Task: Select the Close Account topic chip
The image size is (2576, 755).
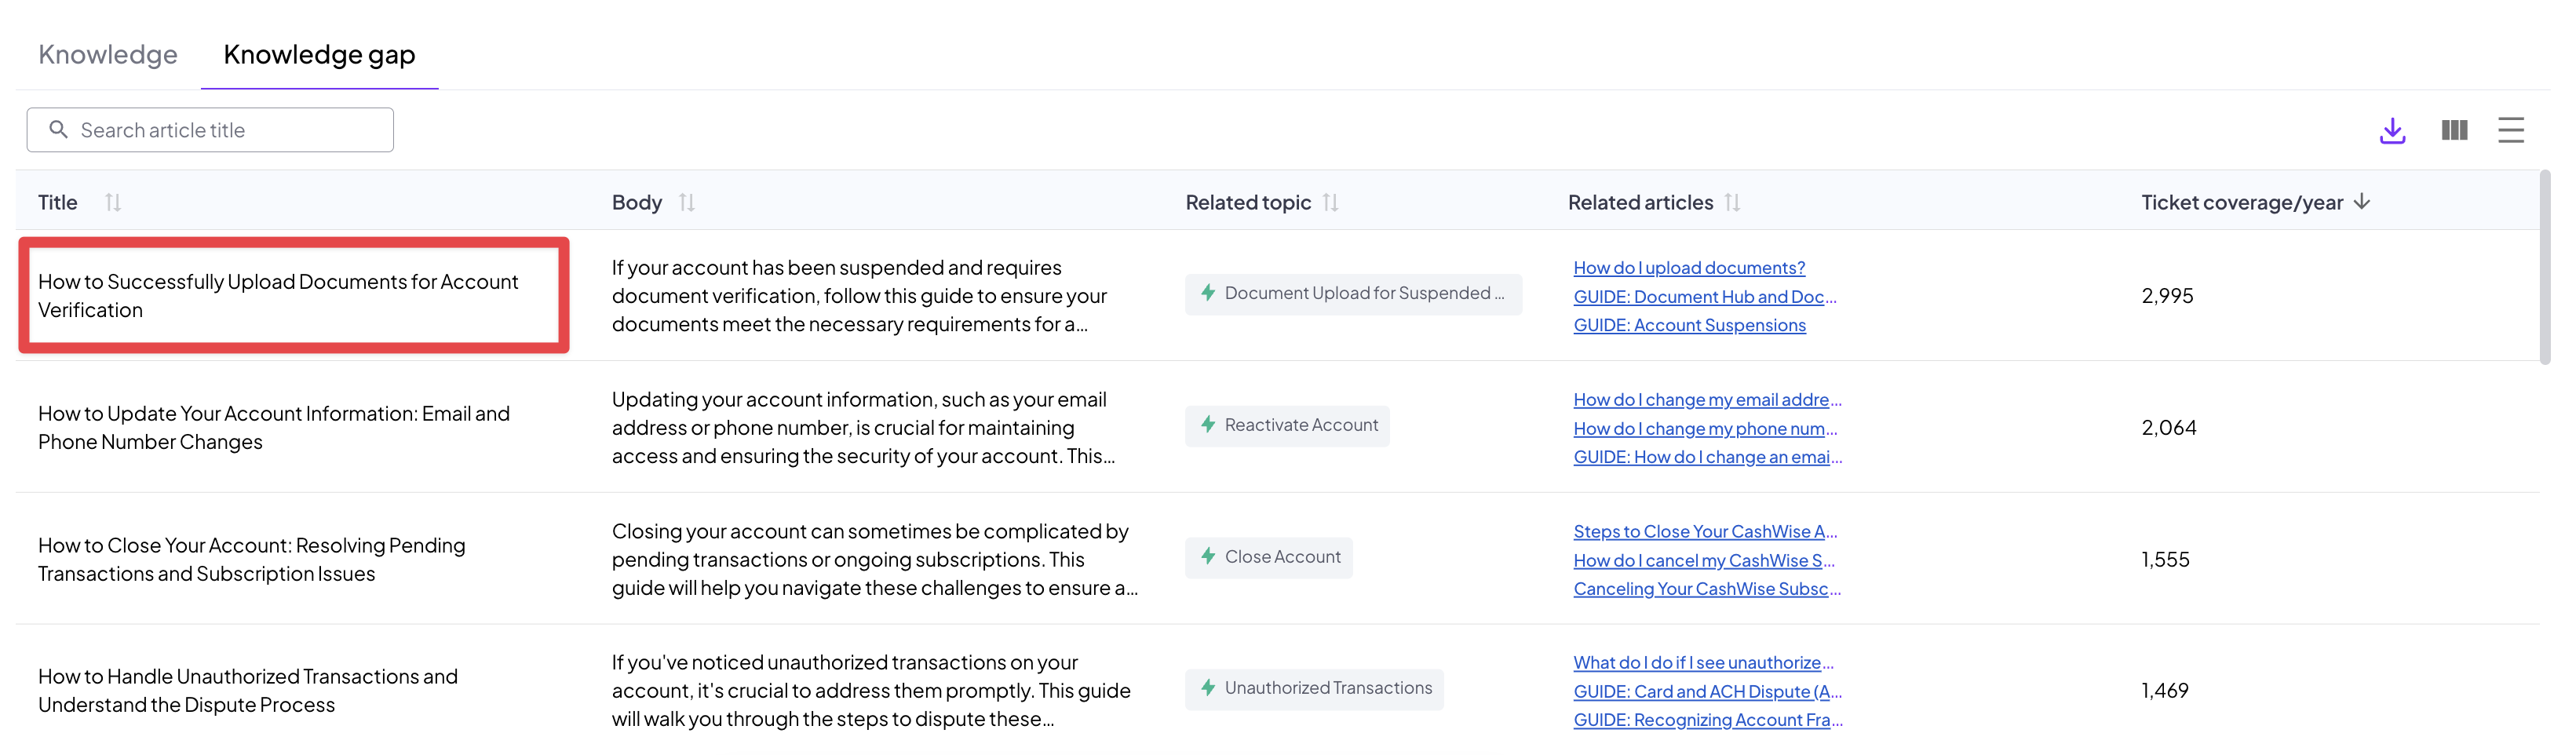Action: pos(1269,557)
